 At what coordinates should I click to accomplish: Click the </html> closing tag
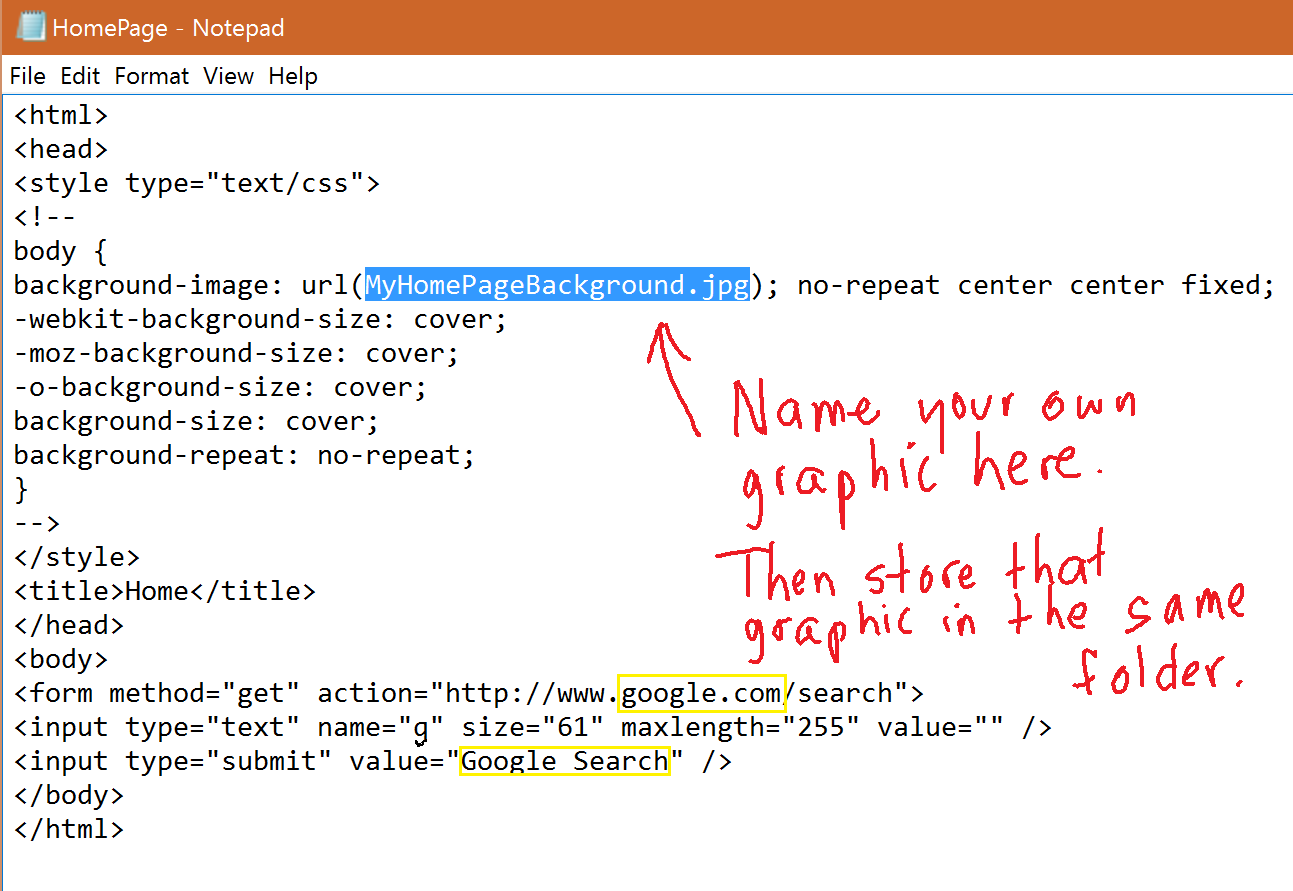pos(69,830)
